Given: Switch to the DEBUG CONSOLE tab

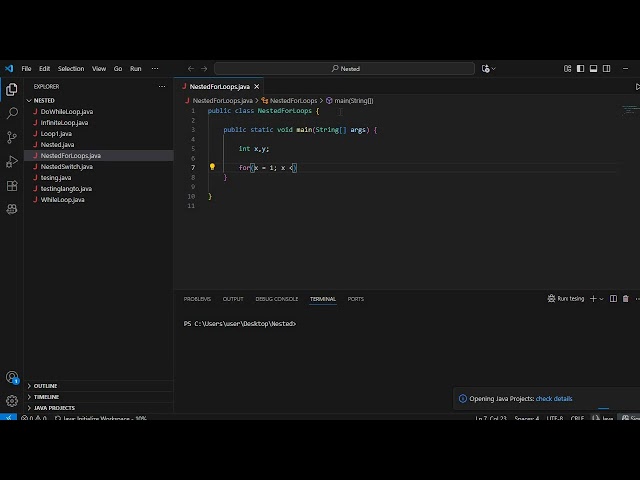Looking at the screenshot, I should pyautogui.click(x=277, y=299).
